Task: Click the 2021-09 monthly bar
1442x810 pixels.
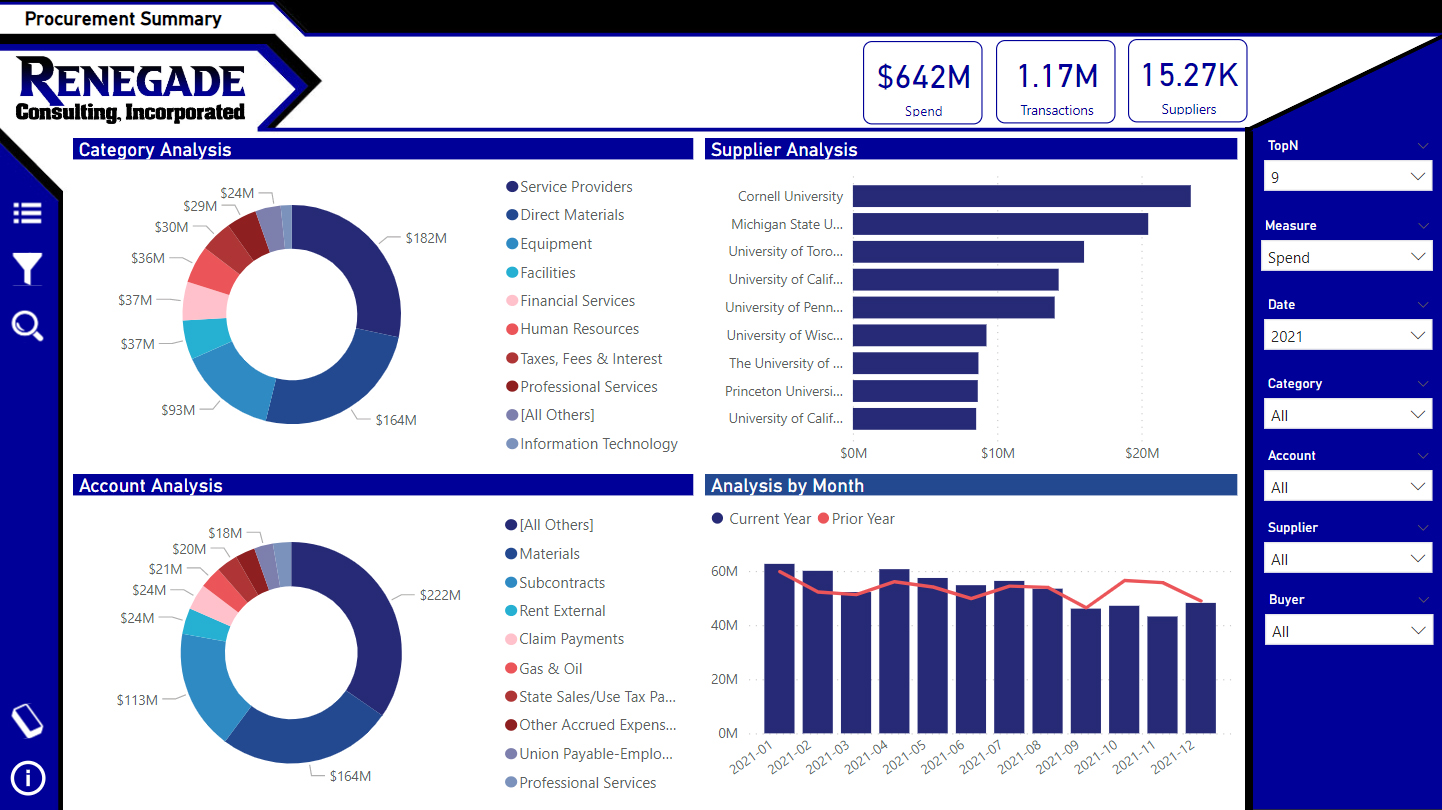Action: pyautogui.click(x=1085, y=671)
